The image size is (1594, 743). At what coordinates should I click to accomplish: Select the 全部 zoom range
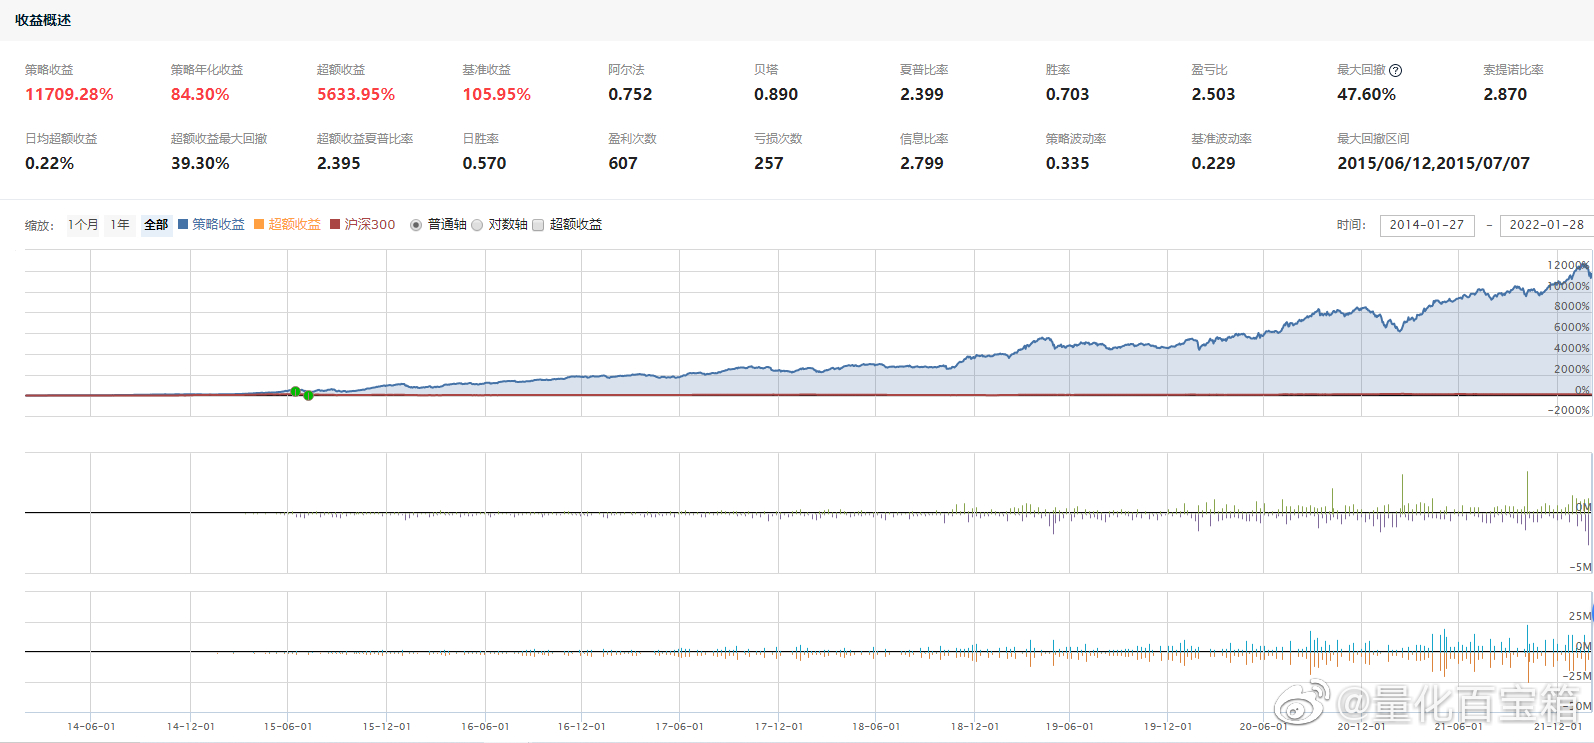[x=156, y=225]
